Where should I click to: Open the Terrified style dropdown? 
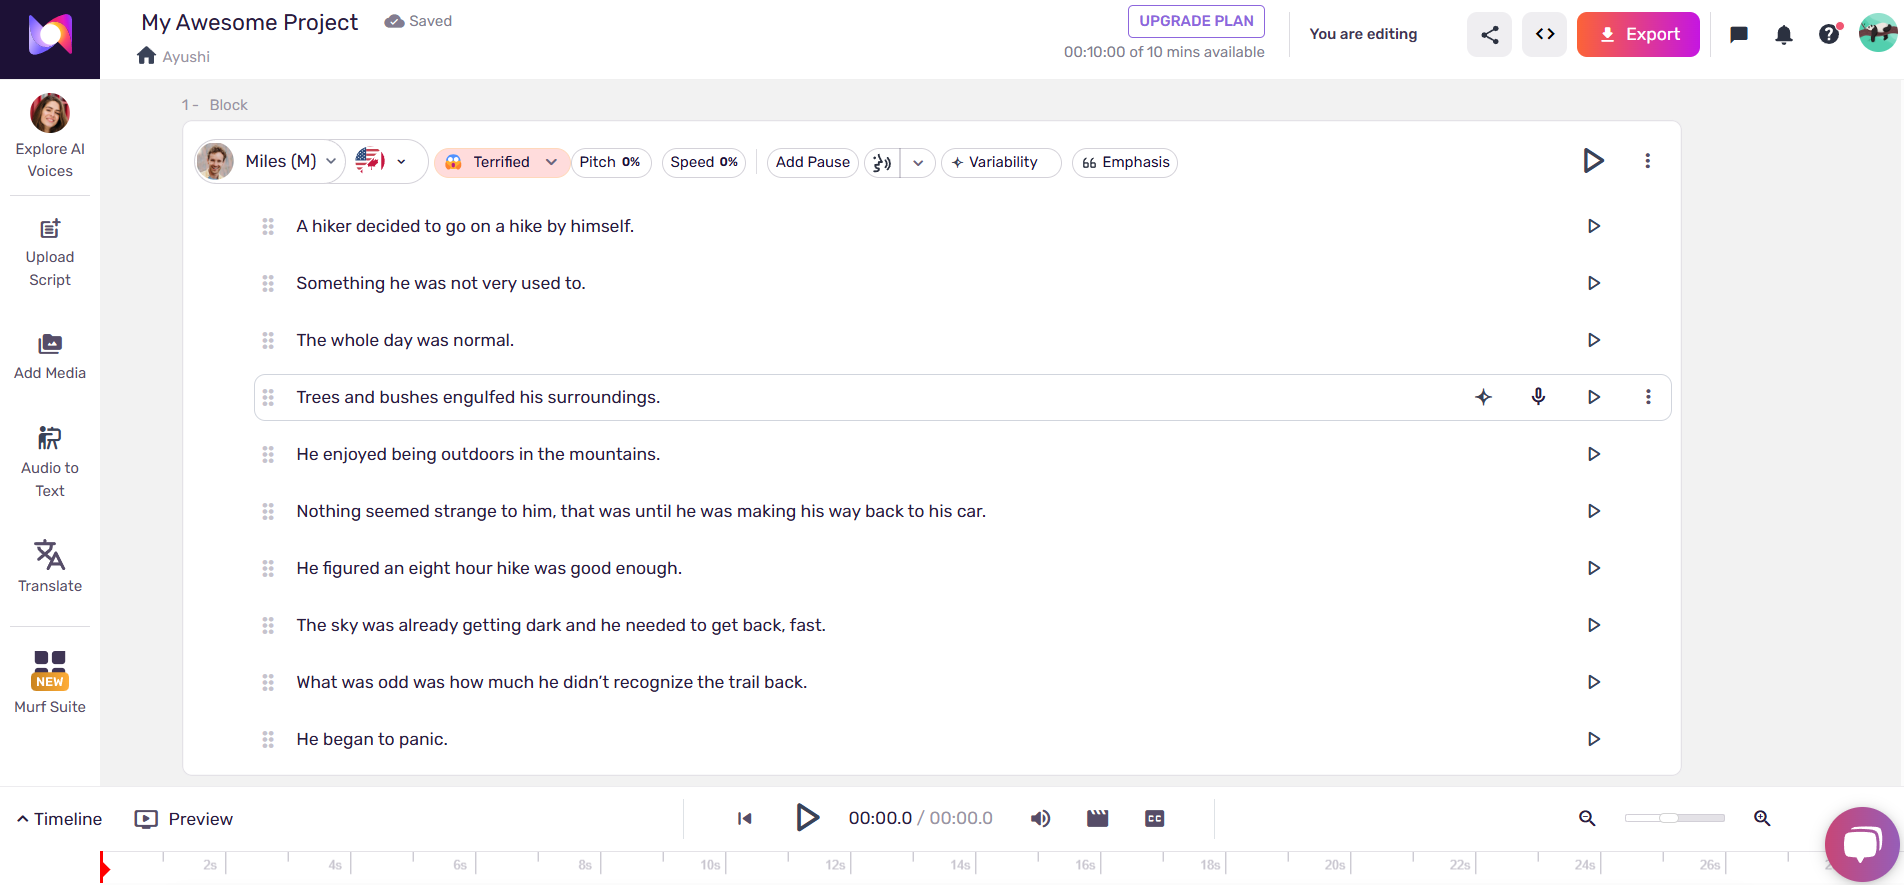(501, 162)
